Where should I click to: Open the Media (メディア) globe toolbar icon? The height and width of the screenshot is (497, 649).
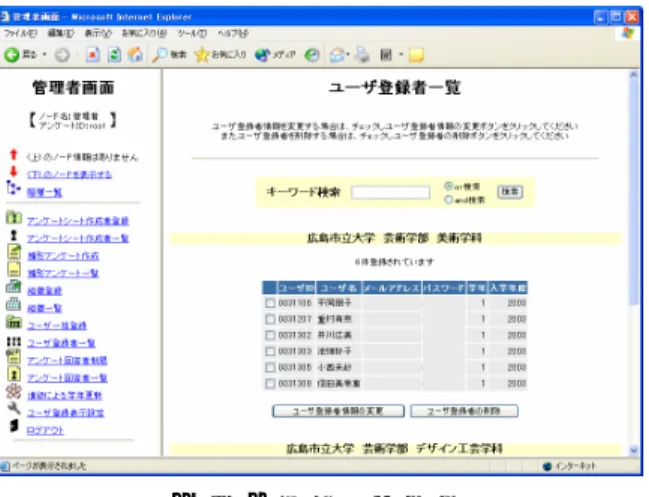click(262, 55)
